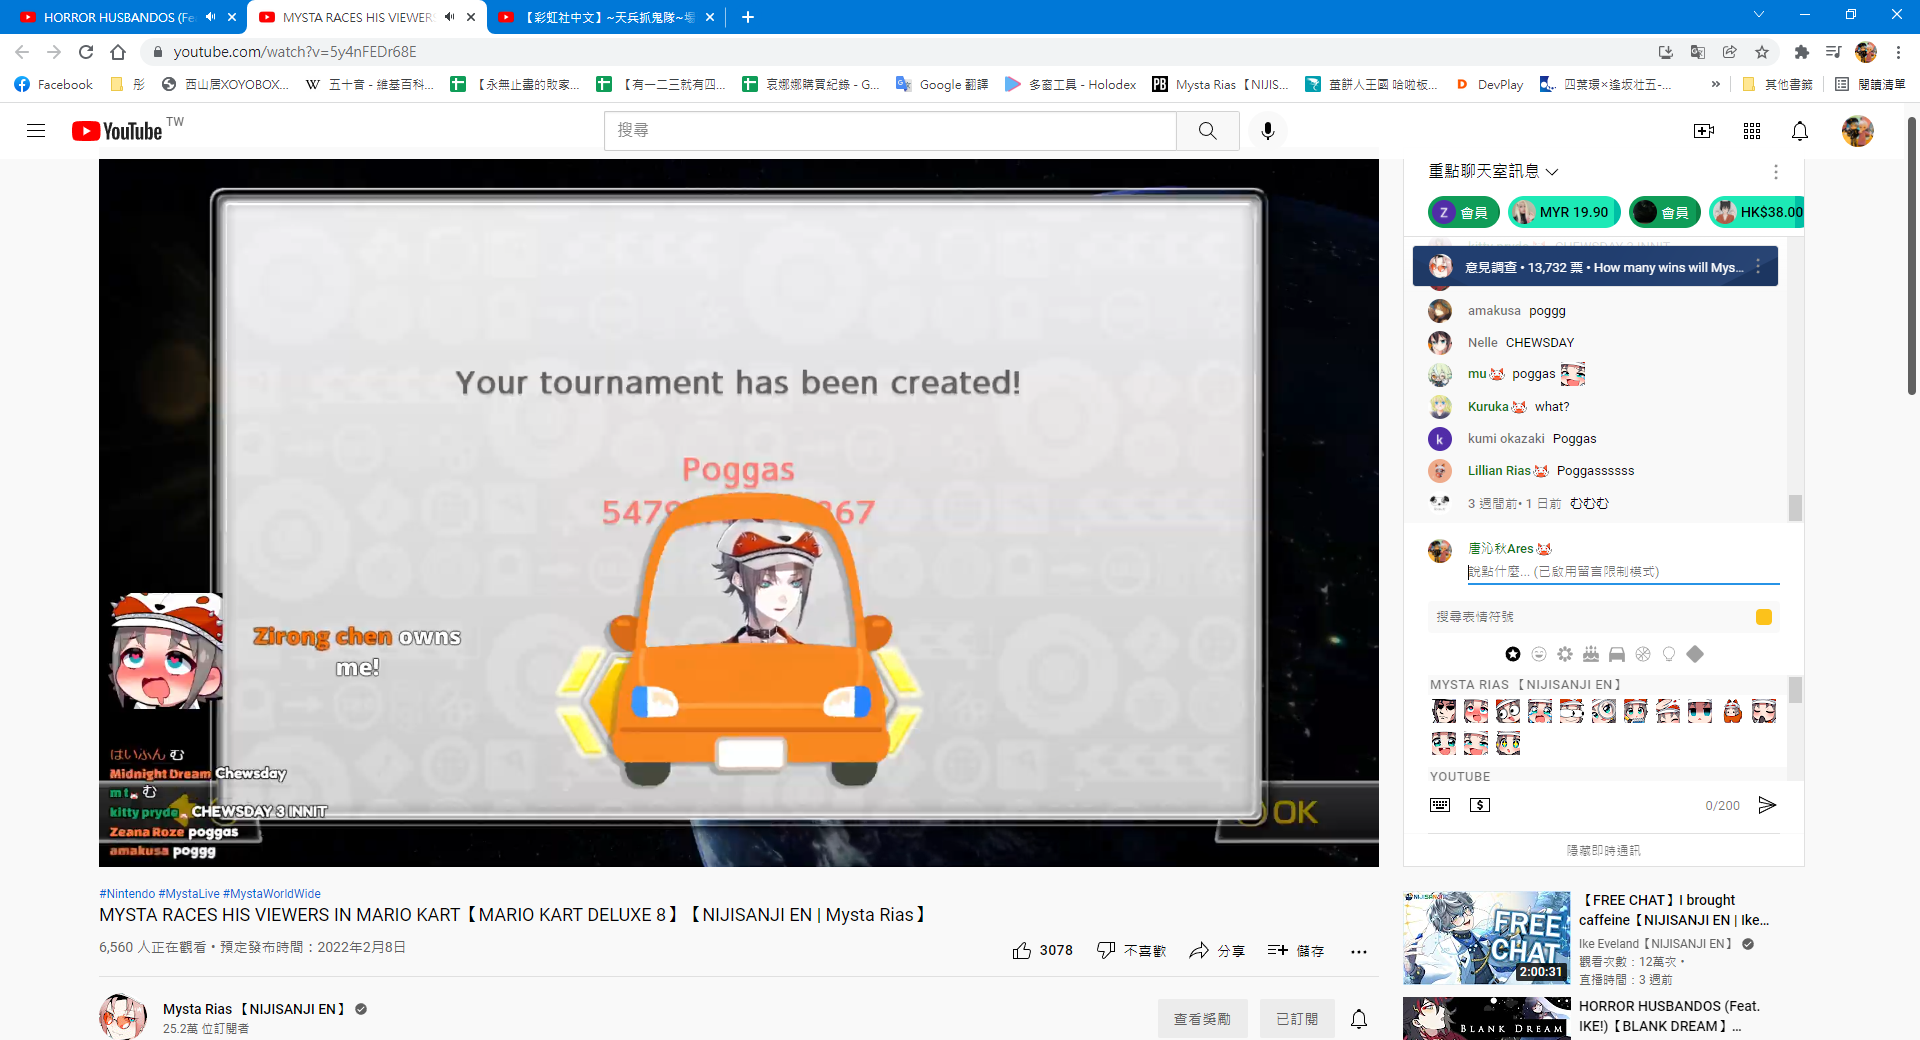Open Super Chat dollar icon
The width and height of the screenshot is (1920, 1040).
[x=1480, y=805]
